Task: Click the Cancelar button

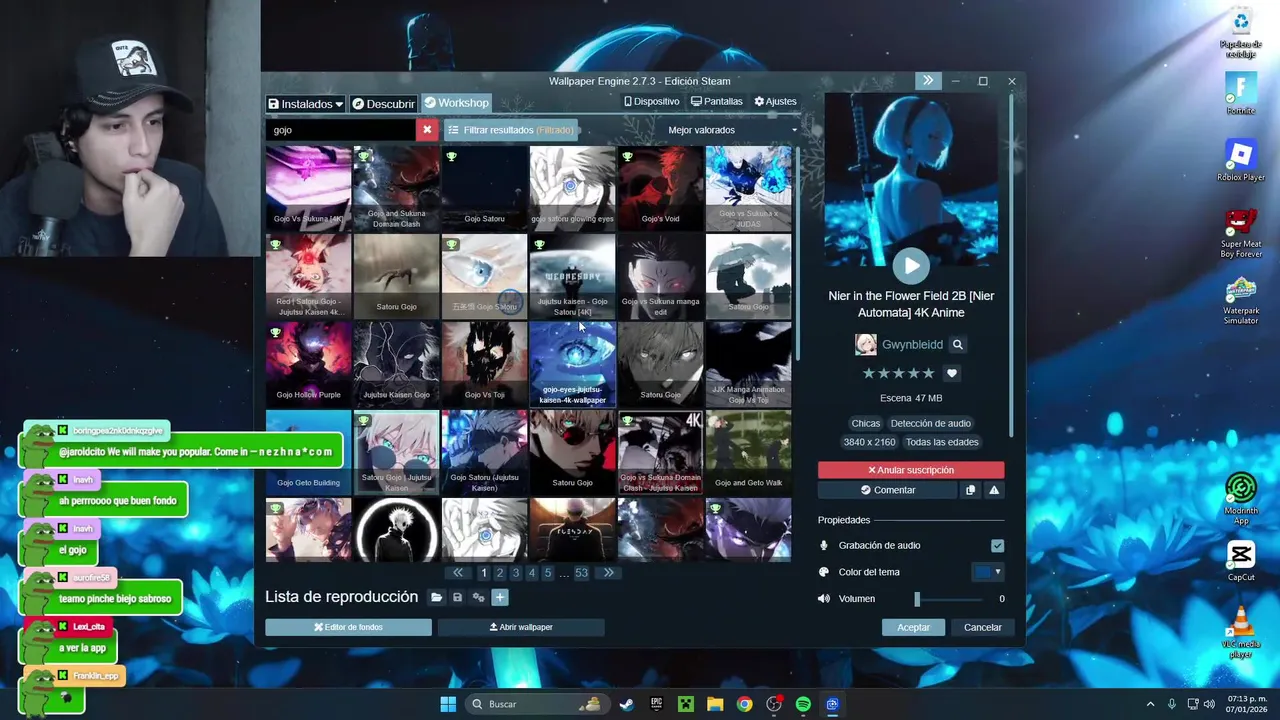Action: tap(982, 627)
